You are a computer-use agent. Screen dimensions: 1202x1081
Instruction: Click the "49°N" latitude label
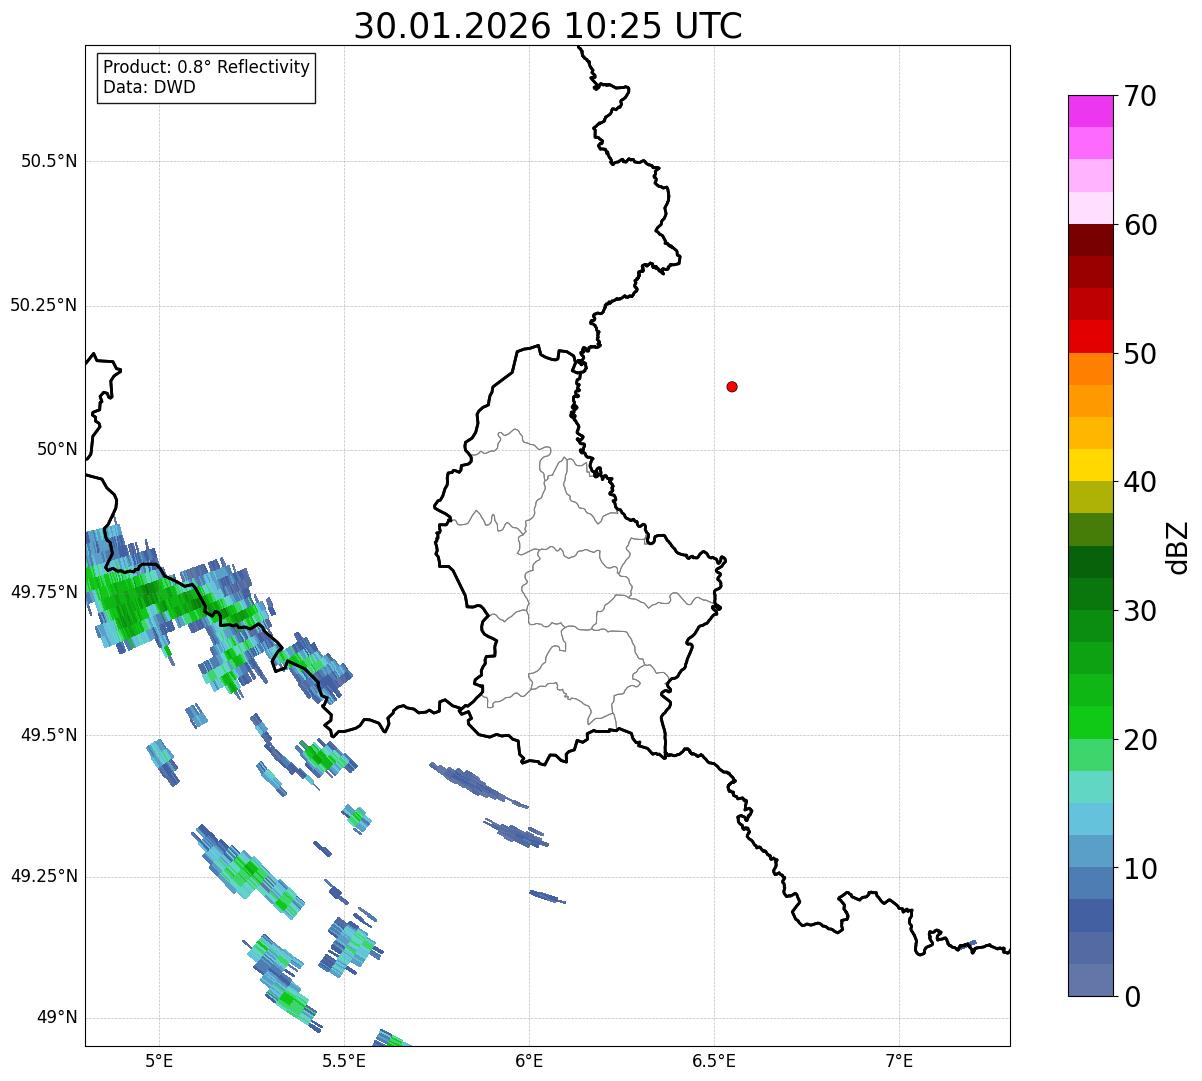[57, 1018]
